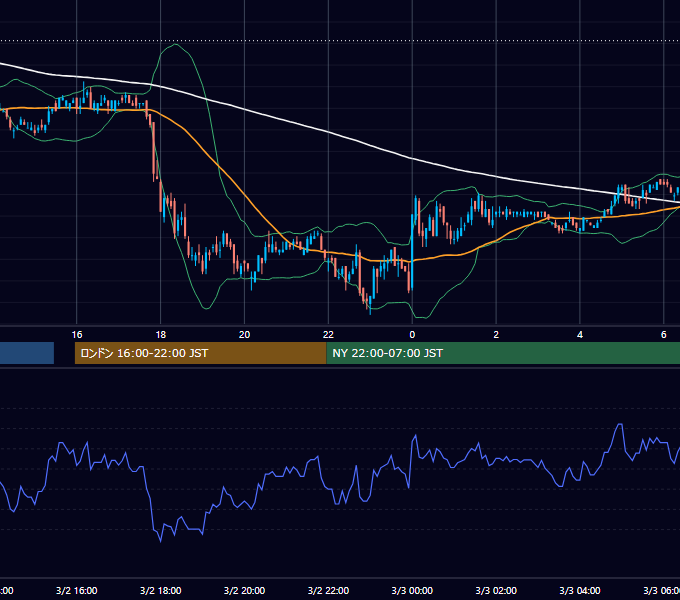The width and height of the screenshot is (680, 600).
Task: Click the 3/3 04:00 time label
Action: (580, 590)
